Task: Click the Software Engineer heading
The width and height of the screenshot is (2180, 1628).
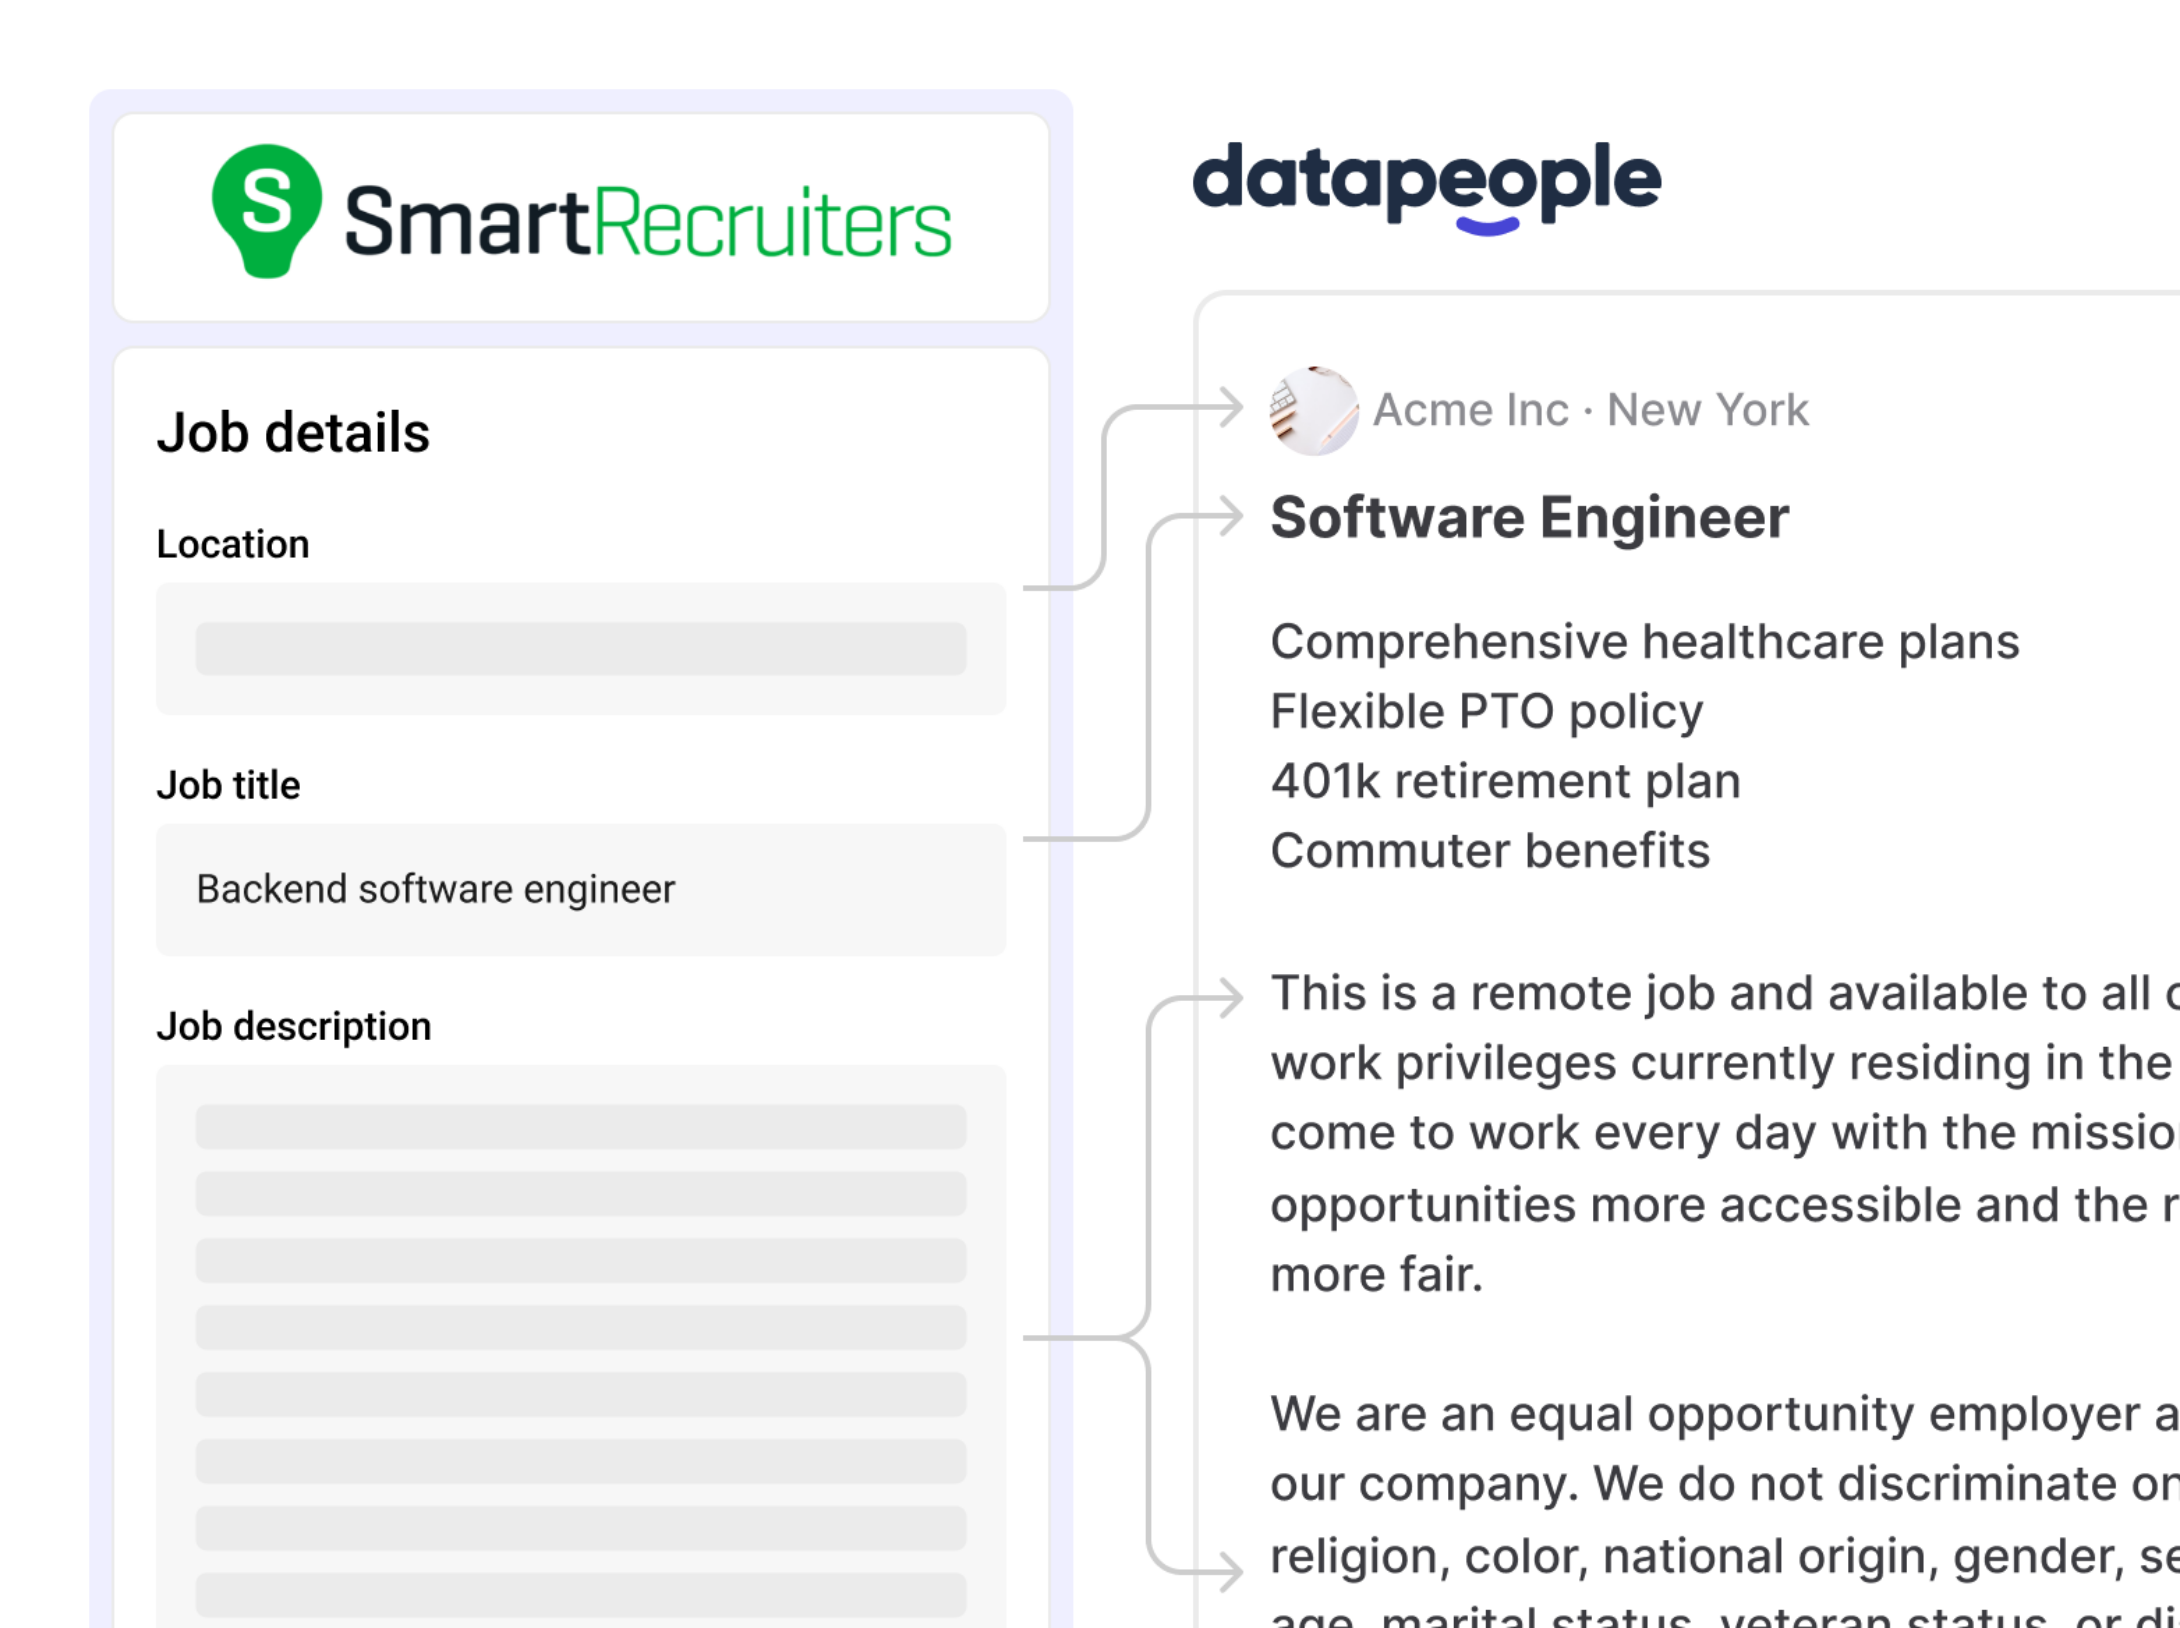Action: coord(1529,518)
